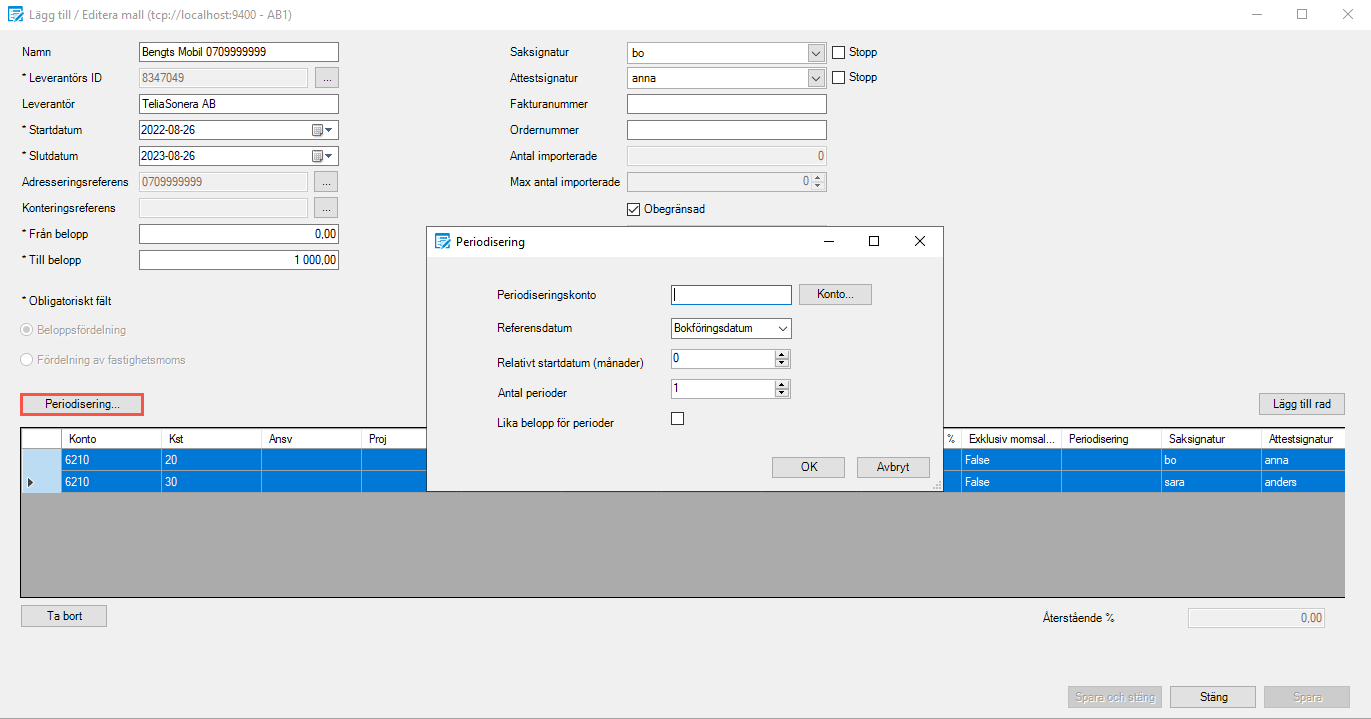This screenshot has height=719, width=1371.
Task: Click the ellipsis icon beside Adresseringsreferens
Action: point(327,181)
